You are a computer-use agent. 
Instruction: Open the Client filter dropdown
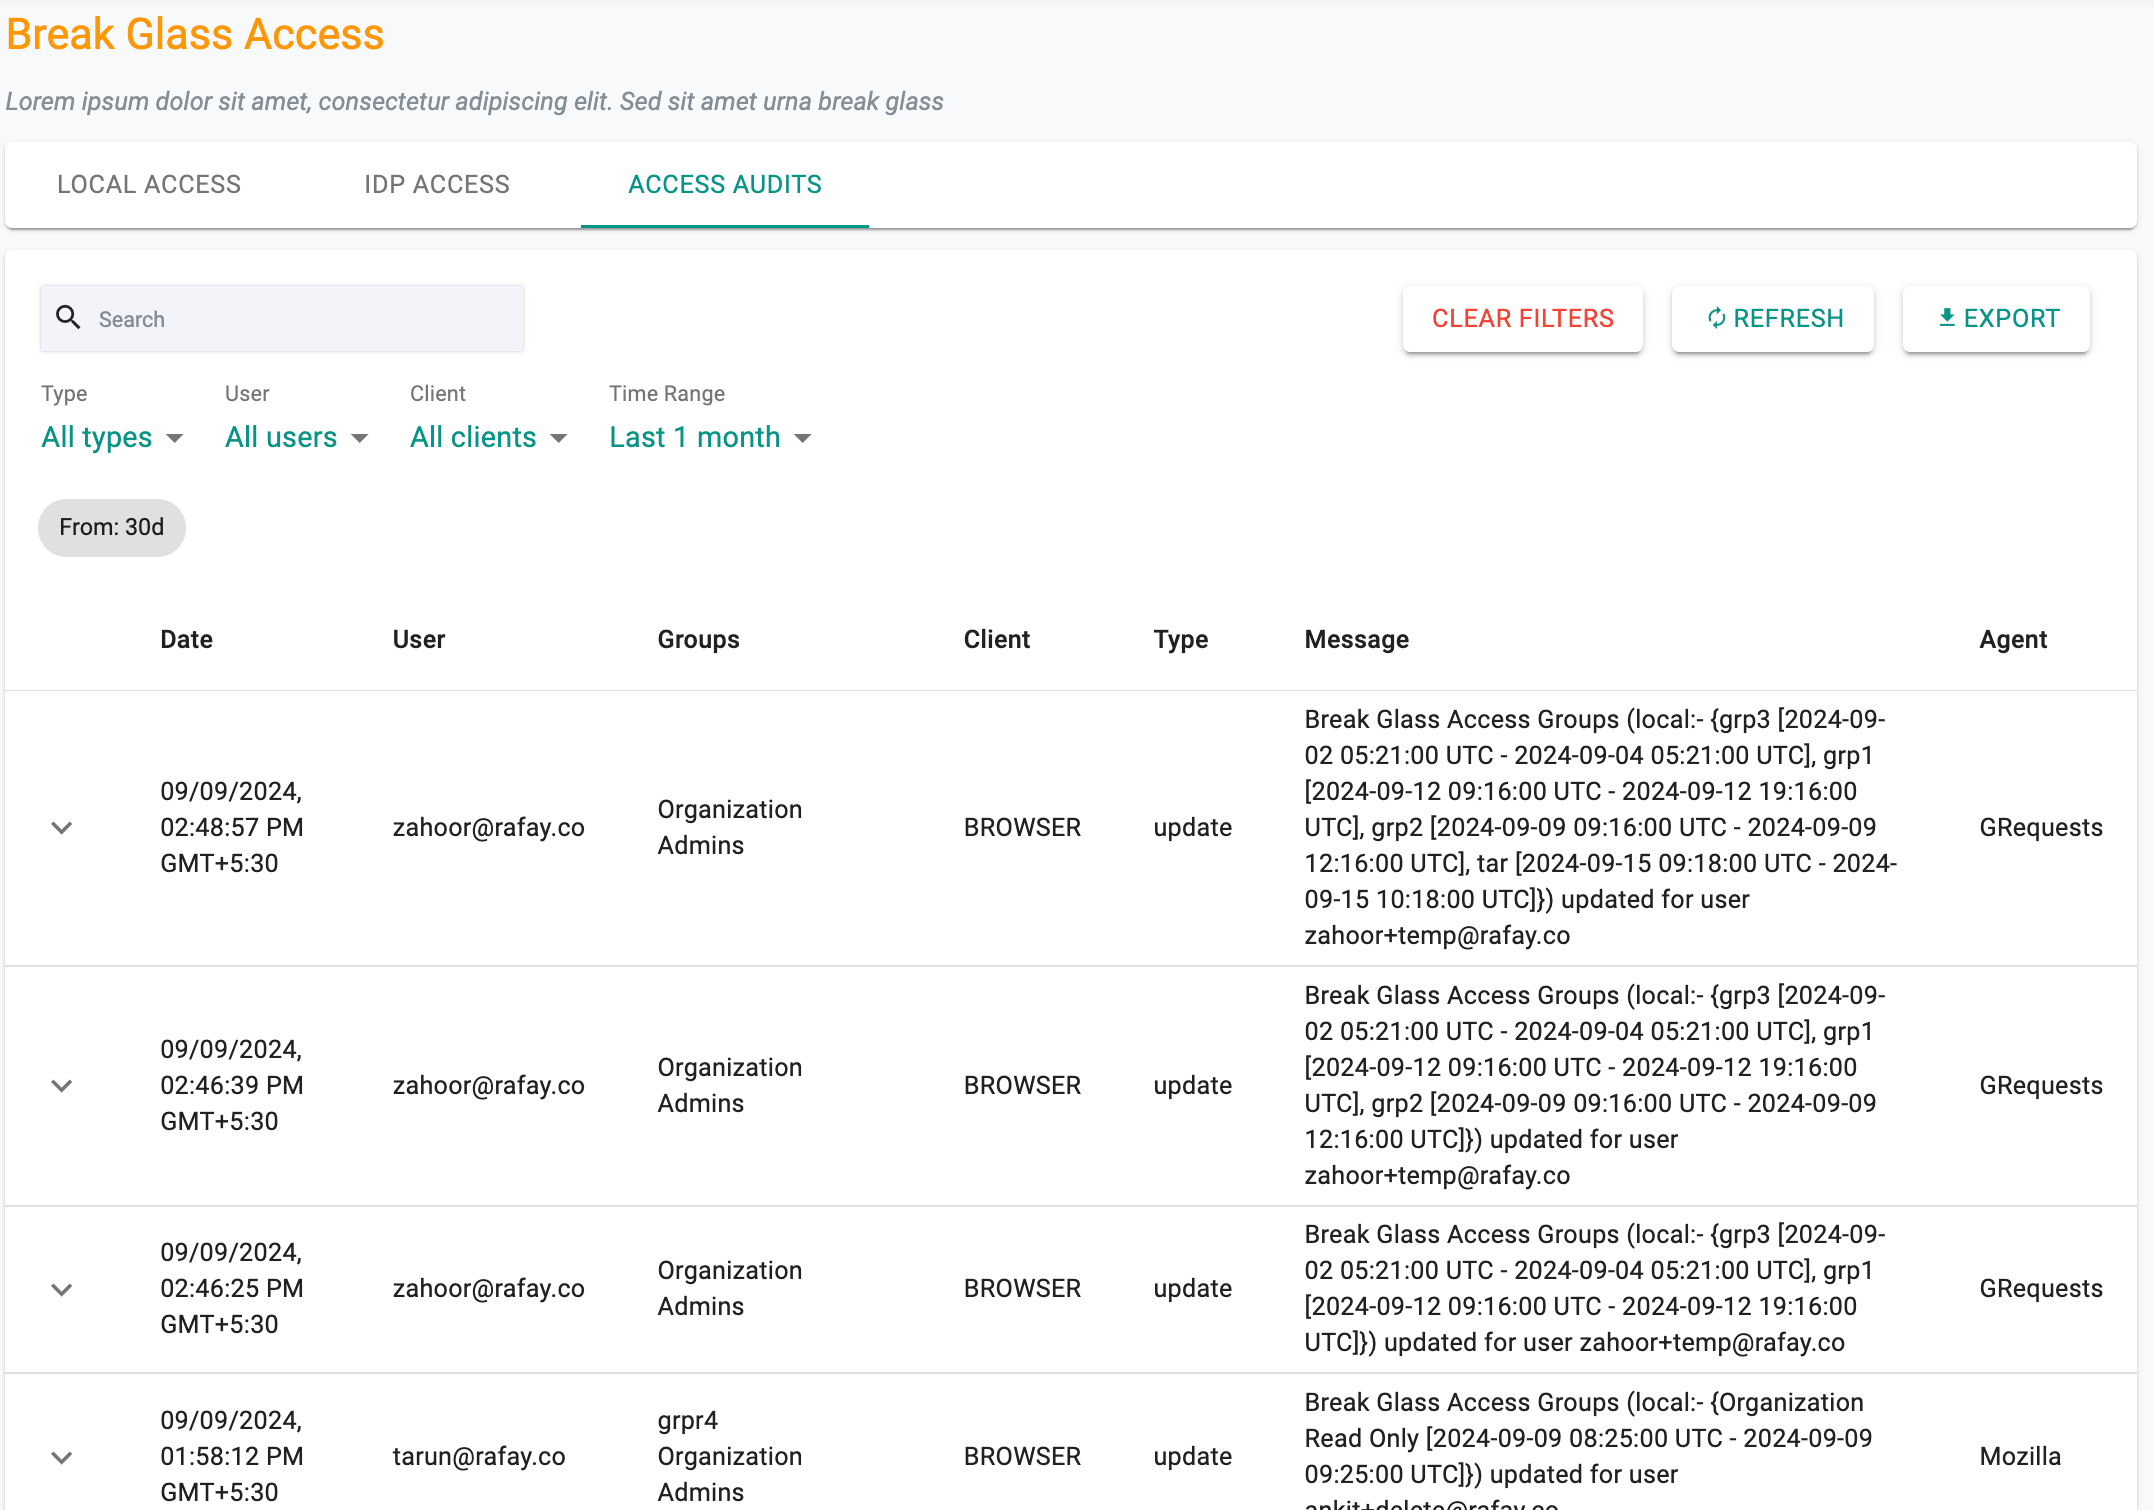484,437
